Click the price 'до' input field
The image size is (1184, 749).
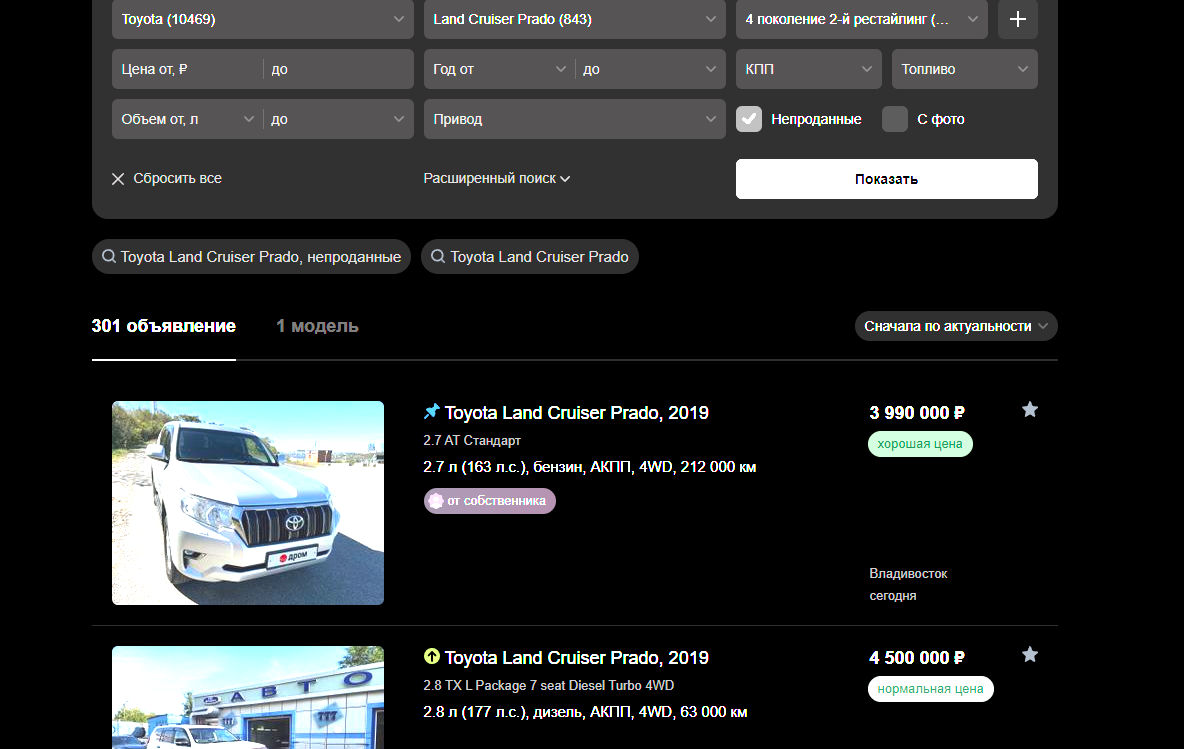(x=338, y=69)
